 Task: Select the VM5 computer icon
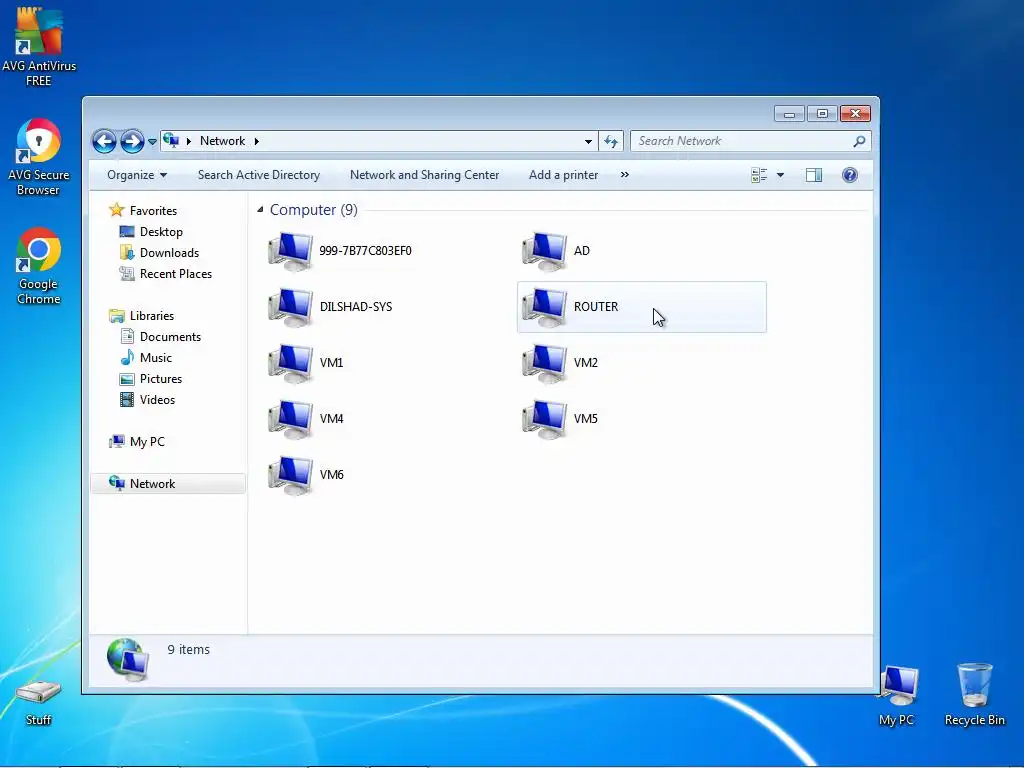(x=545, y=419)
